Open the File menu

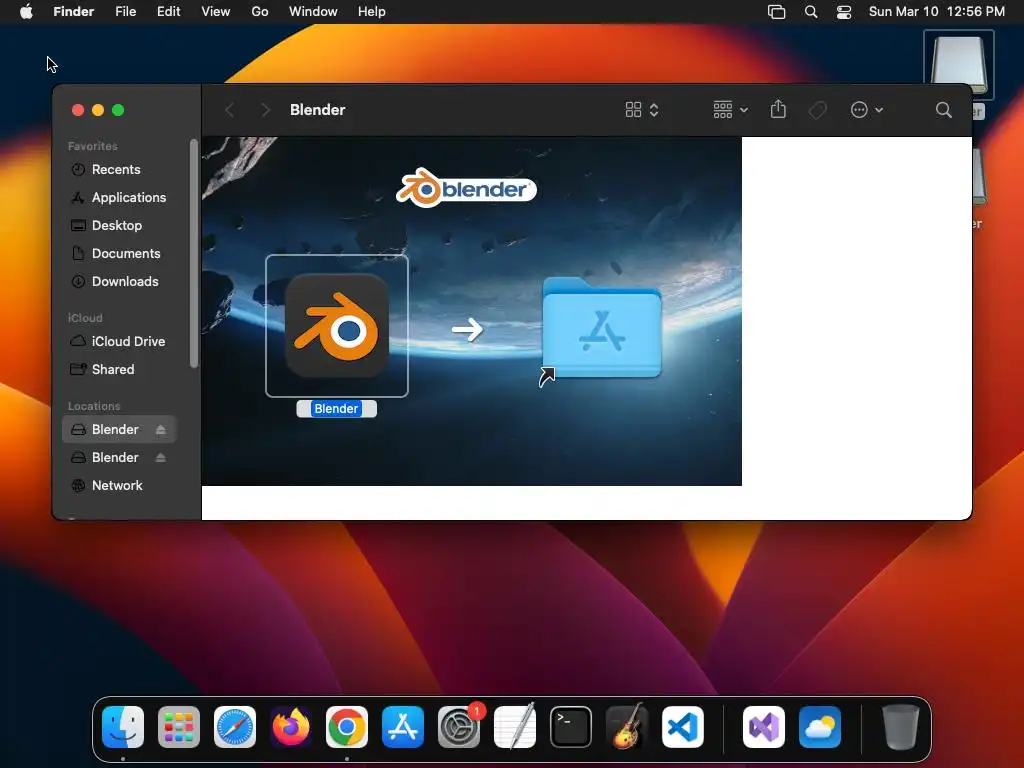click(x=125, y=12)
